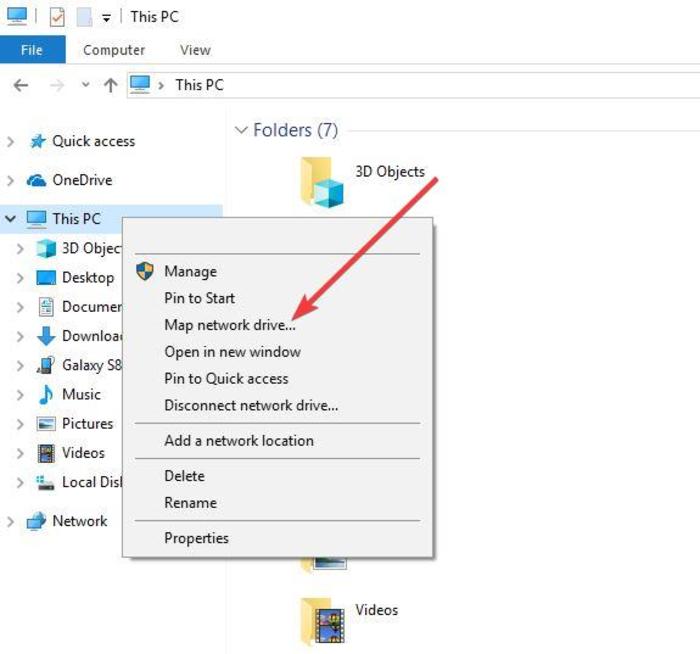The height and width of the screenshot is (654, 700).
Task: Expand the Local Disk tree node
Action: tap(20, 483)
